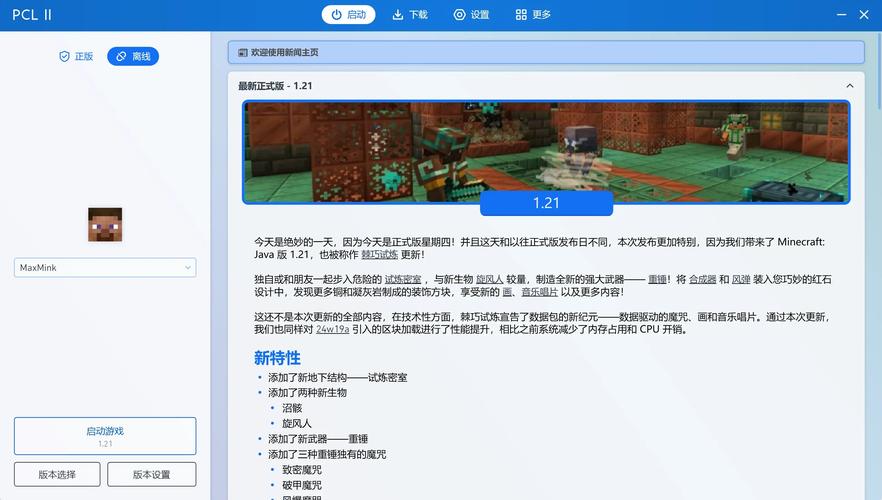Screen dimensions: 882x500
Task: Open the 重锤 link
Action: pos(657,280)
